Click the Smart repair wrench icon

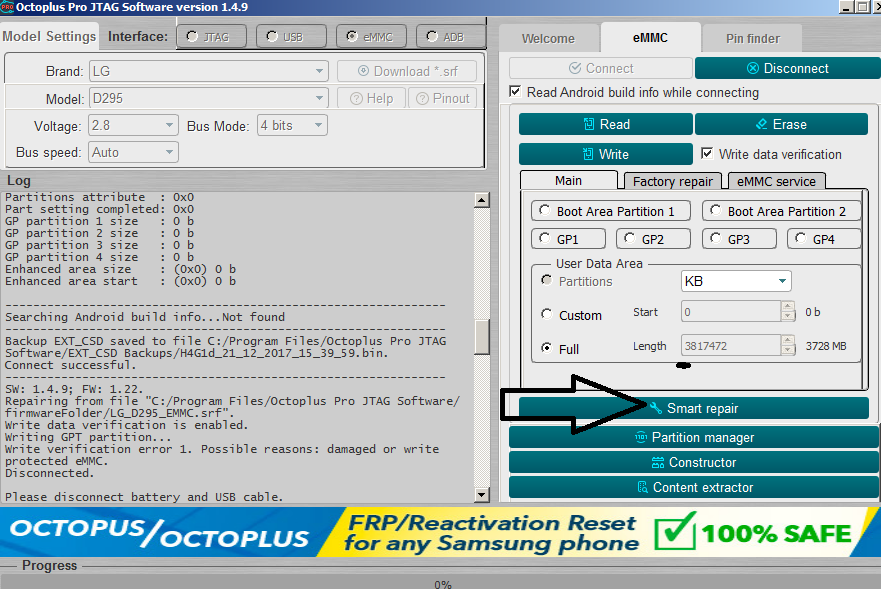tap(656, 408)
